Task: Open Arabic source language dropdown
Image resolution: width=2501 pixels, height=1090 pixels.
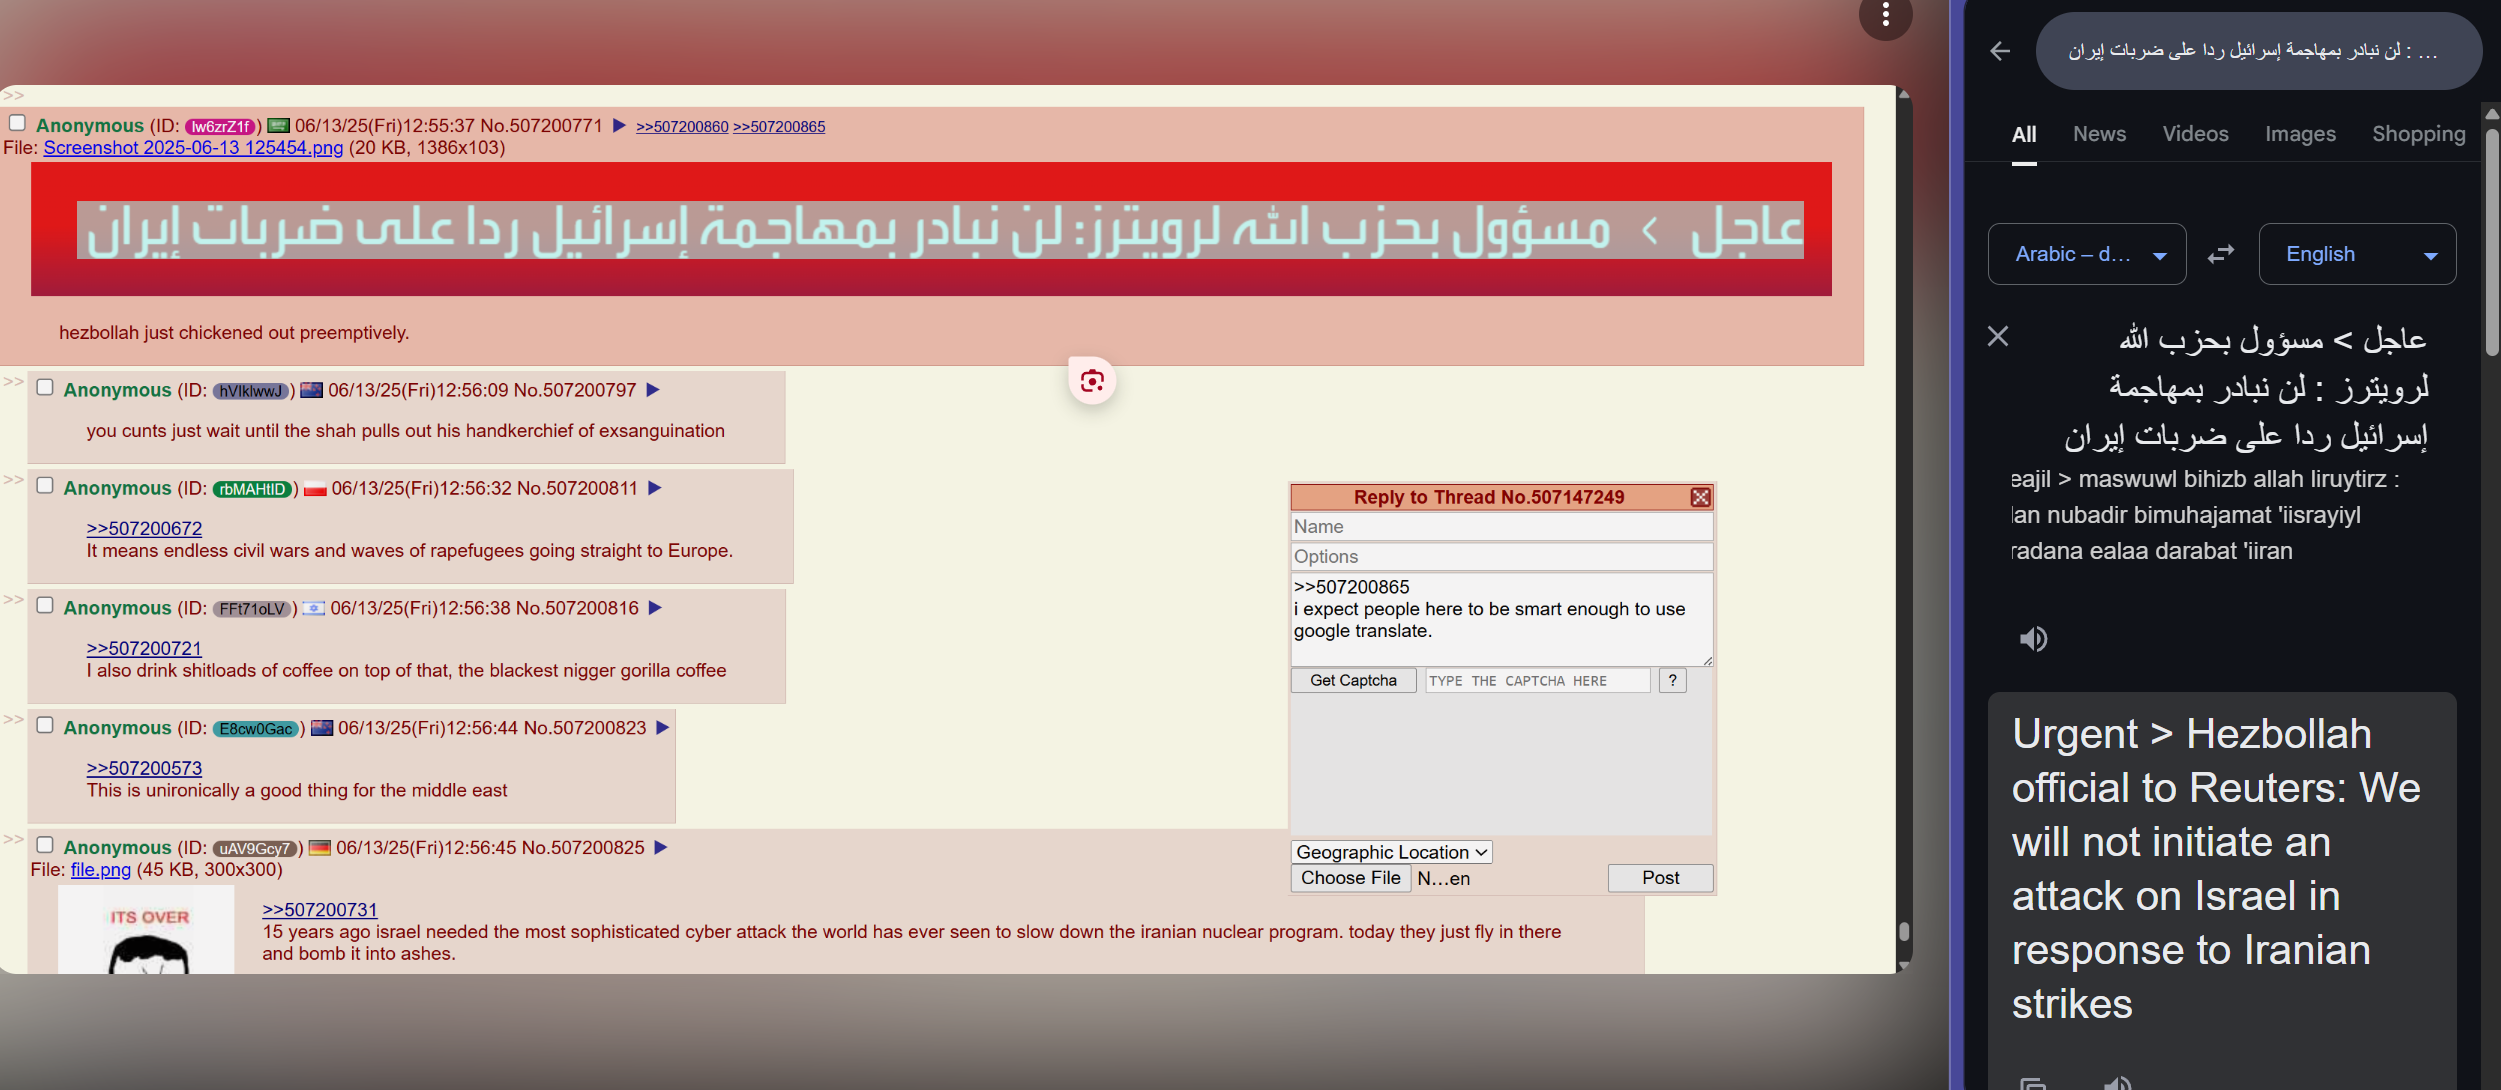Action: [2087, 254]
